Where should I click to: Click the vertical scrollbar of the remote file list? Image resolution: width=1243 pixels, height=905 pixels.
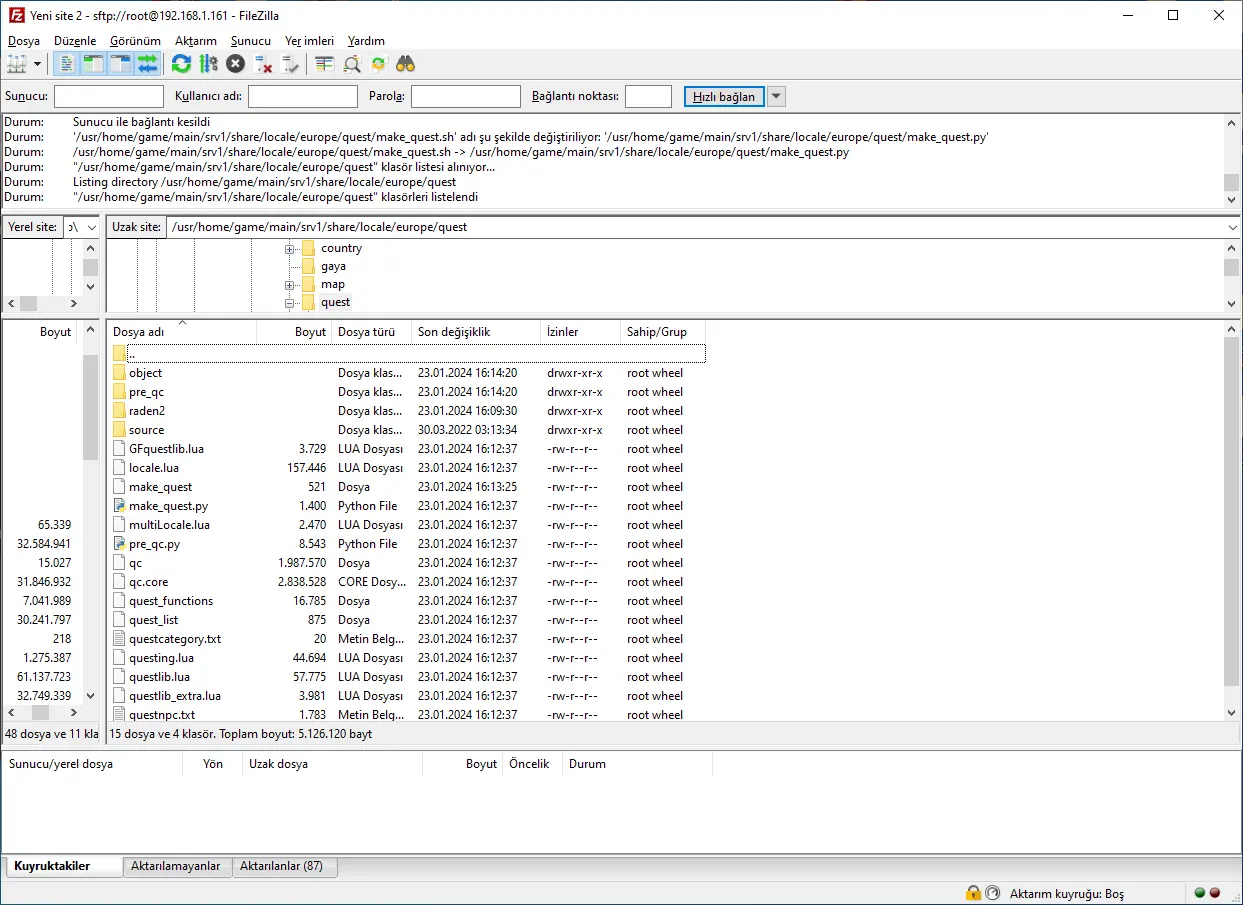(1232, 521)
